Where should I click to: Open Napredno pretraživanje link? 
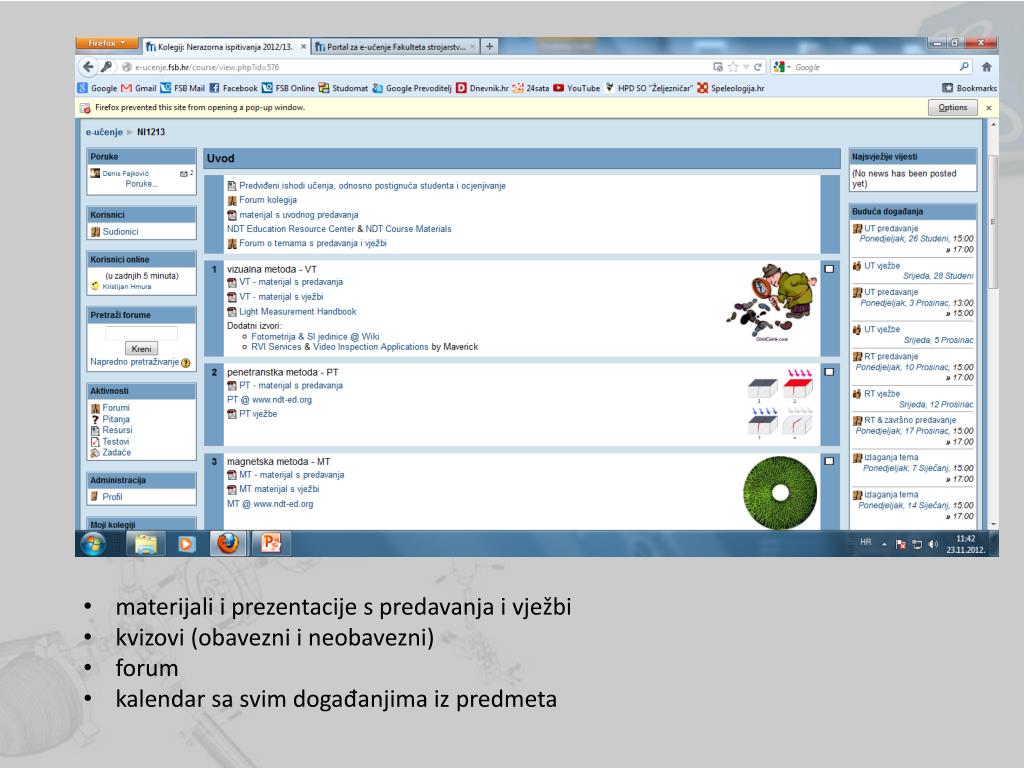(x=135, y=362)
